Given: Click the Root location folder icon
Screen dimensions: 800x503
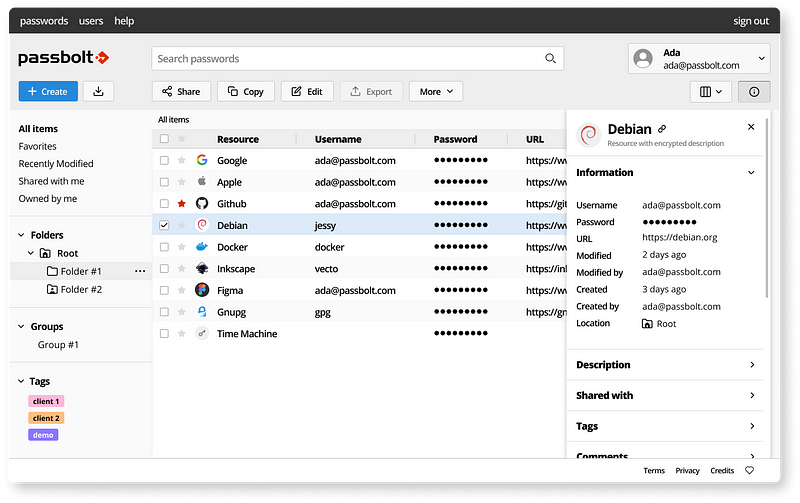Looking at the screenshot, I should (647, 323).
